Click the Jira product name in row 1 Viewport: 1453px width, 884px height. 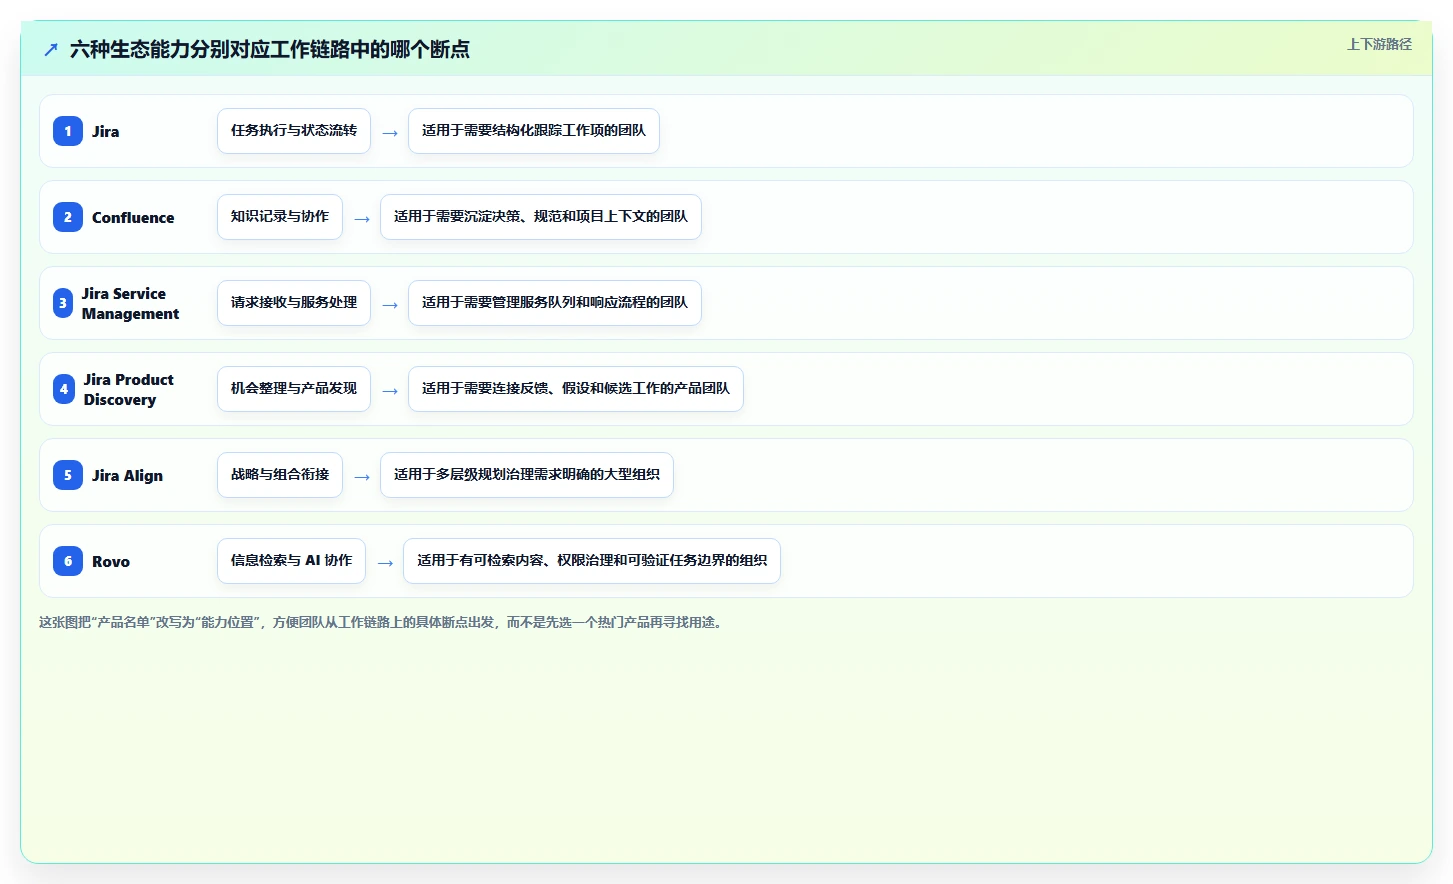(x=105, y=132)
